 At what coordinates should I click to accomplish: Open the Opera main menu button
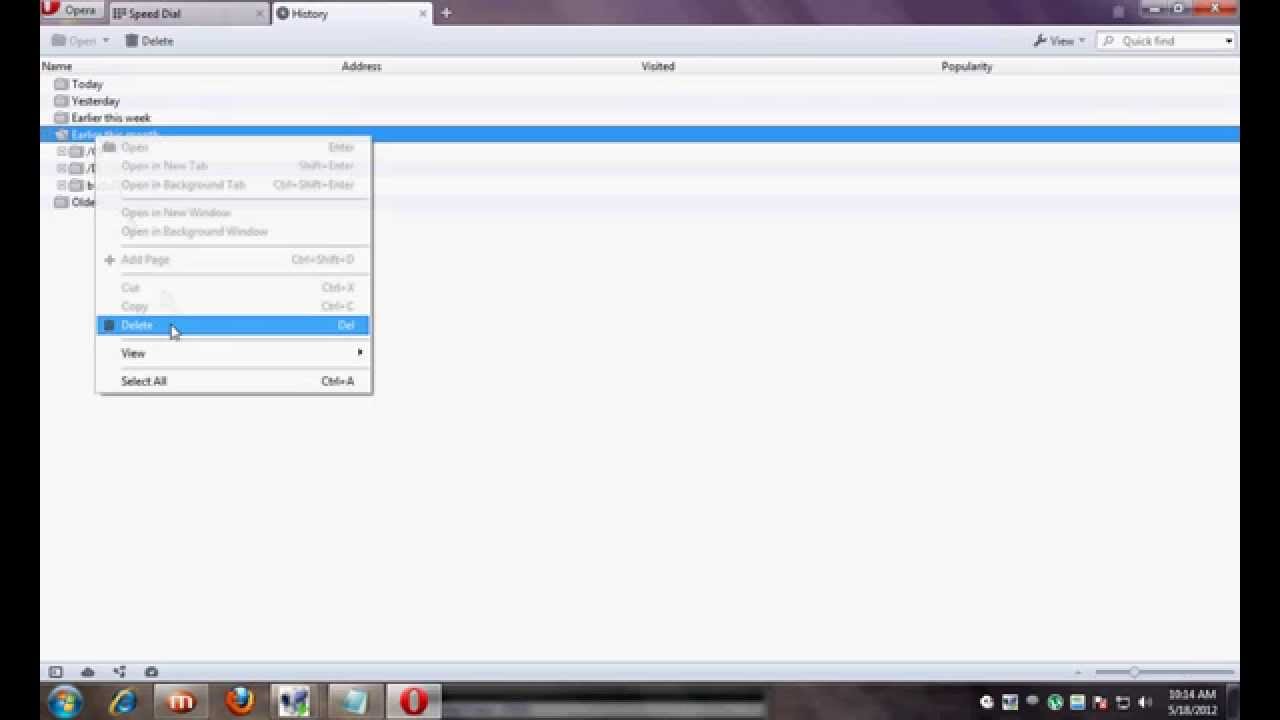coord(72,11)
